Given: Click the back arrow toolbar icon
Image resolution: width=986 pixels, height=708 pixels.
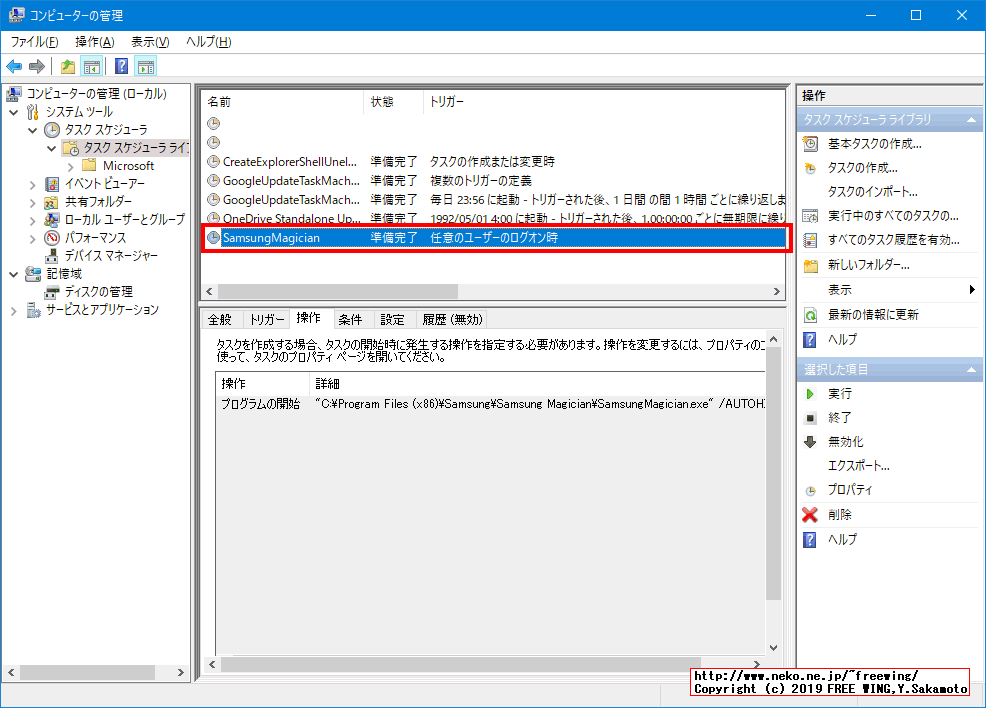Looking at the screenshot, I should click(x=14, y=67).
